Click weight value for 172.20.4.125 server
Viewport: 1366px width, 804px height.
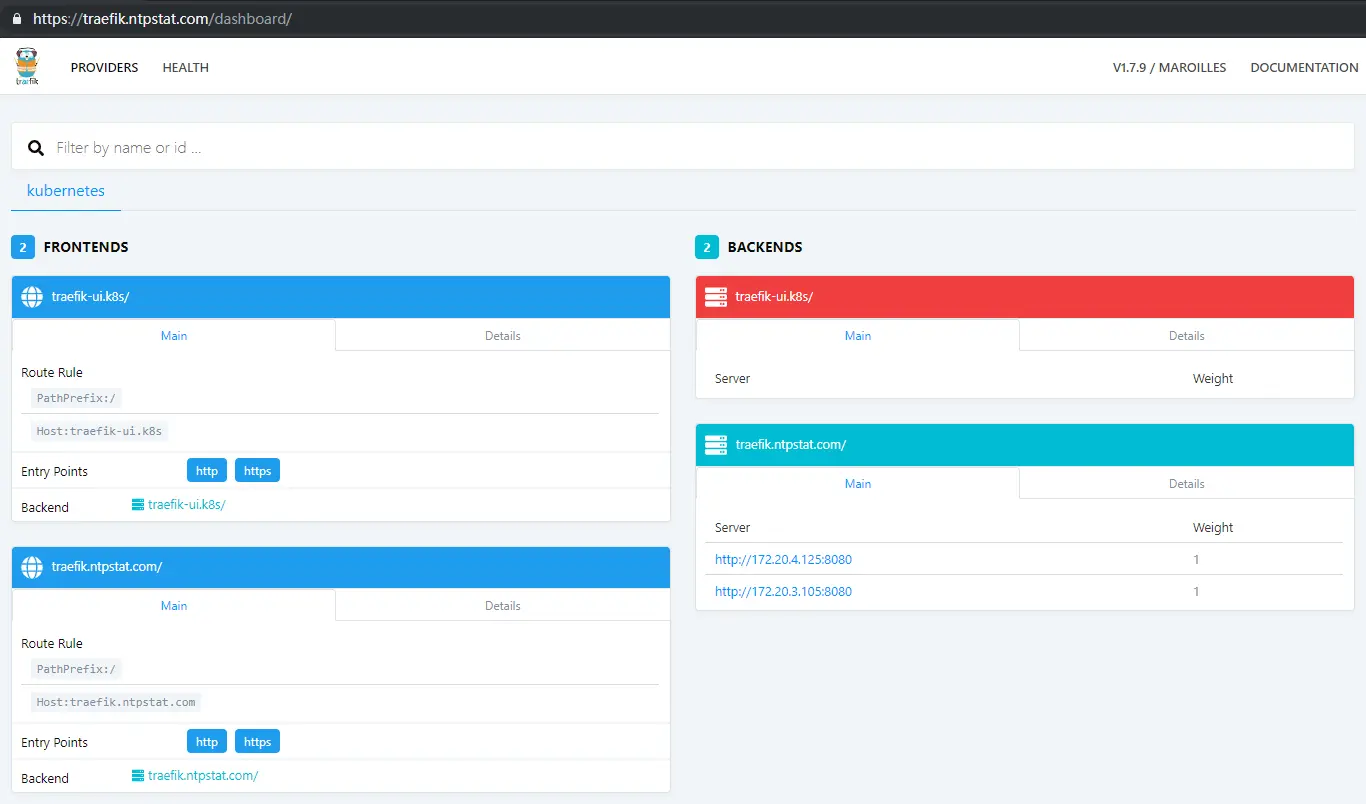pos(1196,559)
